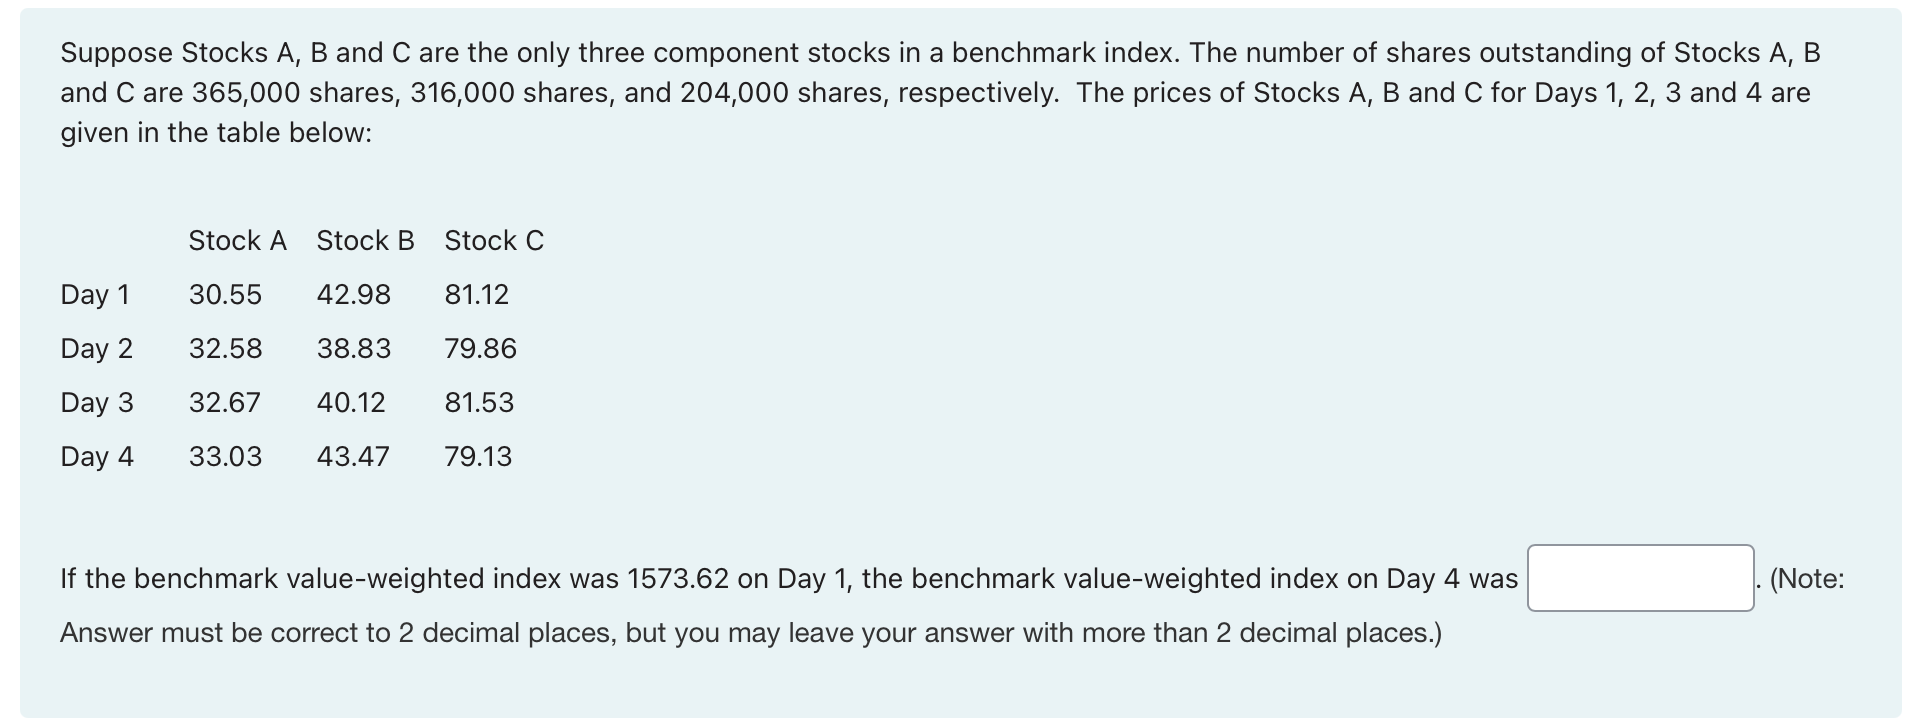Viewport: 1932px width, 724px height.
Task: Click the value 81.12 in the table
Action: click(478, 294)
